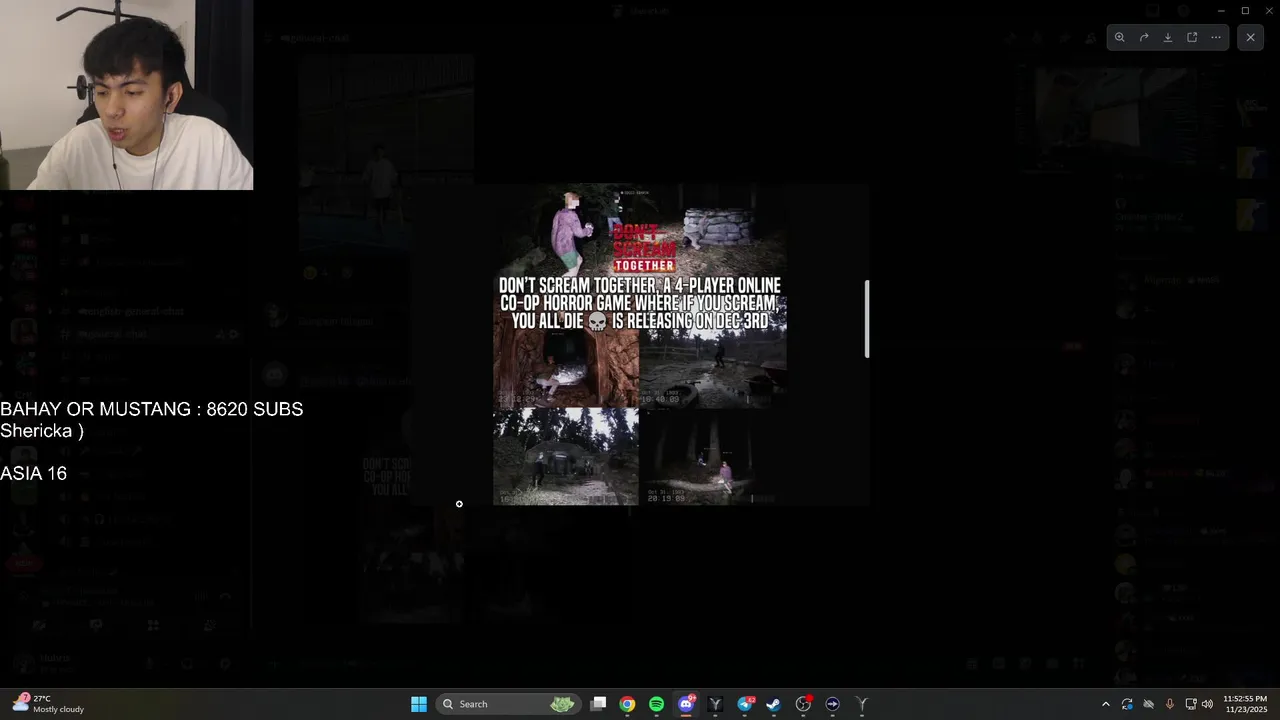Open the volume control in tray
1280x720 pixels.
(x=1207, y=704)
